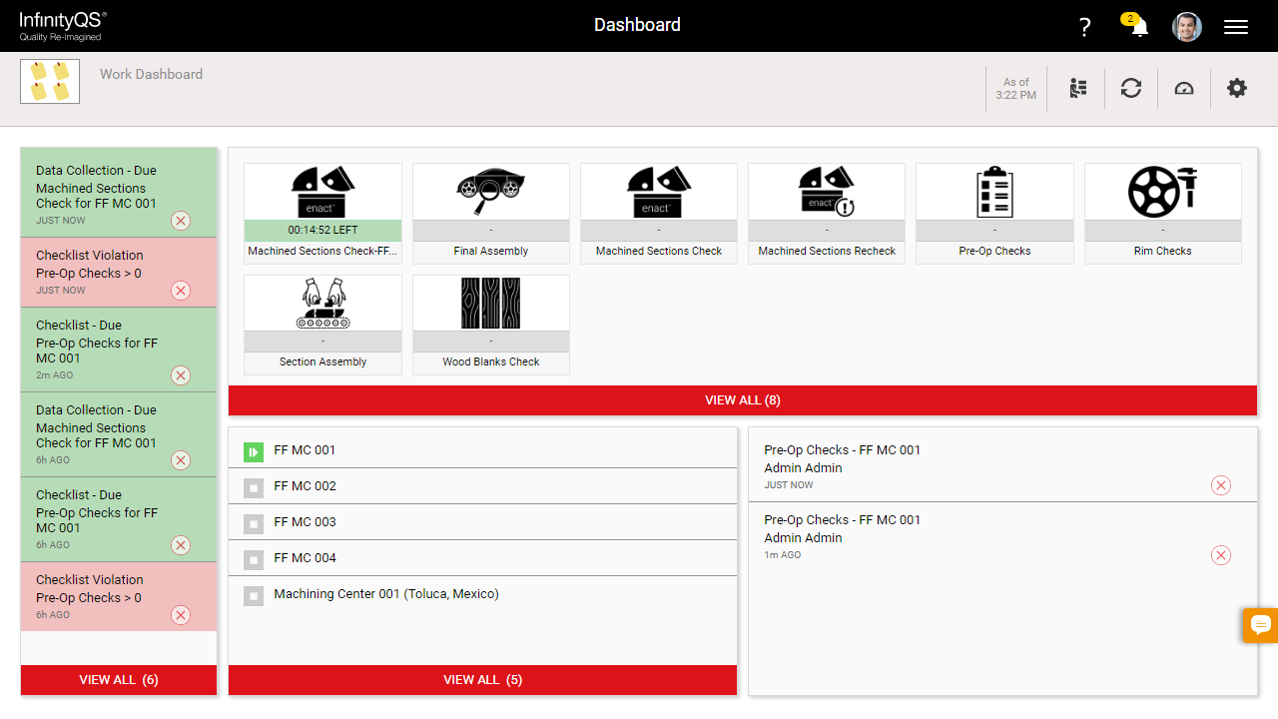Dismiss Checklist Due notification from 6h AGO

tap(180, 546)
